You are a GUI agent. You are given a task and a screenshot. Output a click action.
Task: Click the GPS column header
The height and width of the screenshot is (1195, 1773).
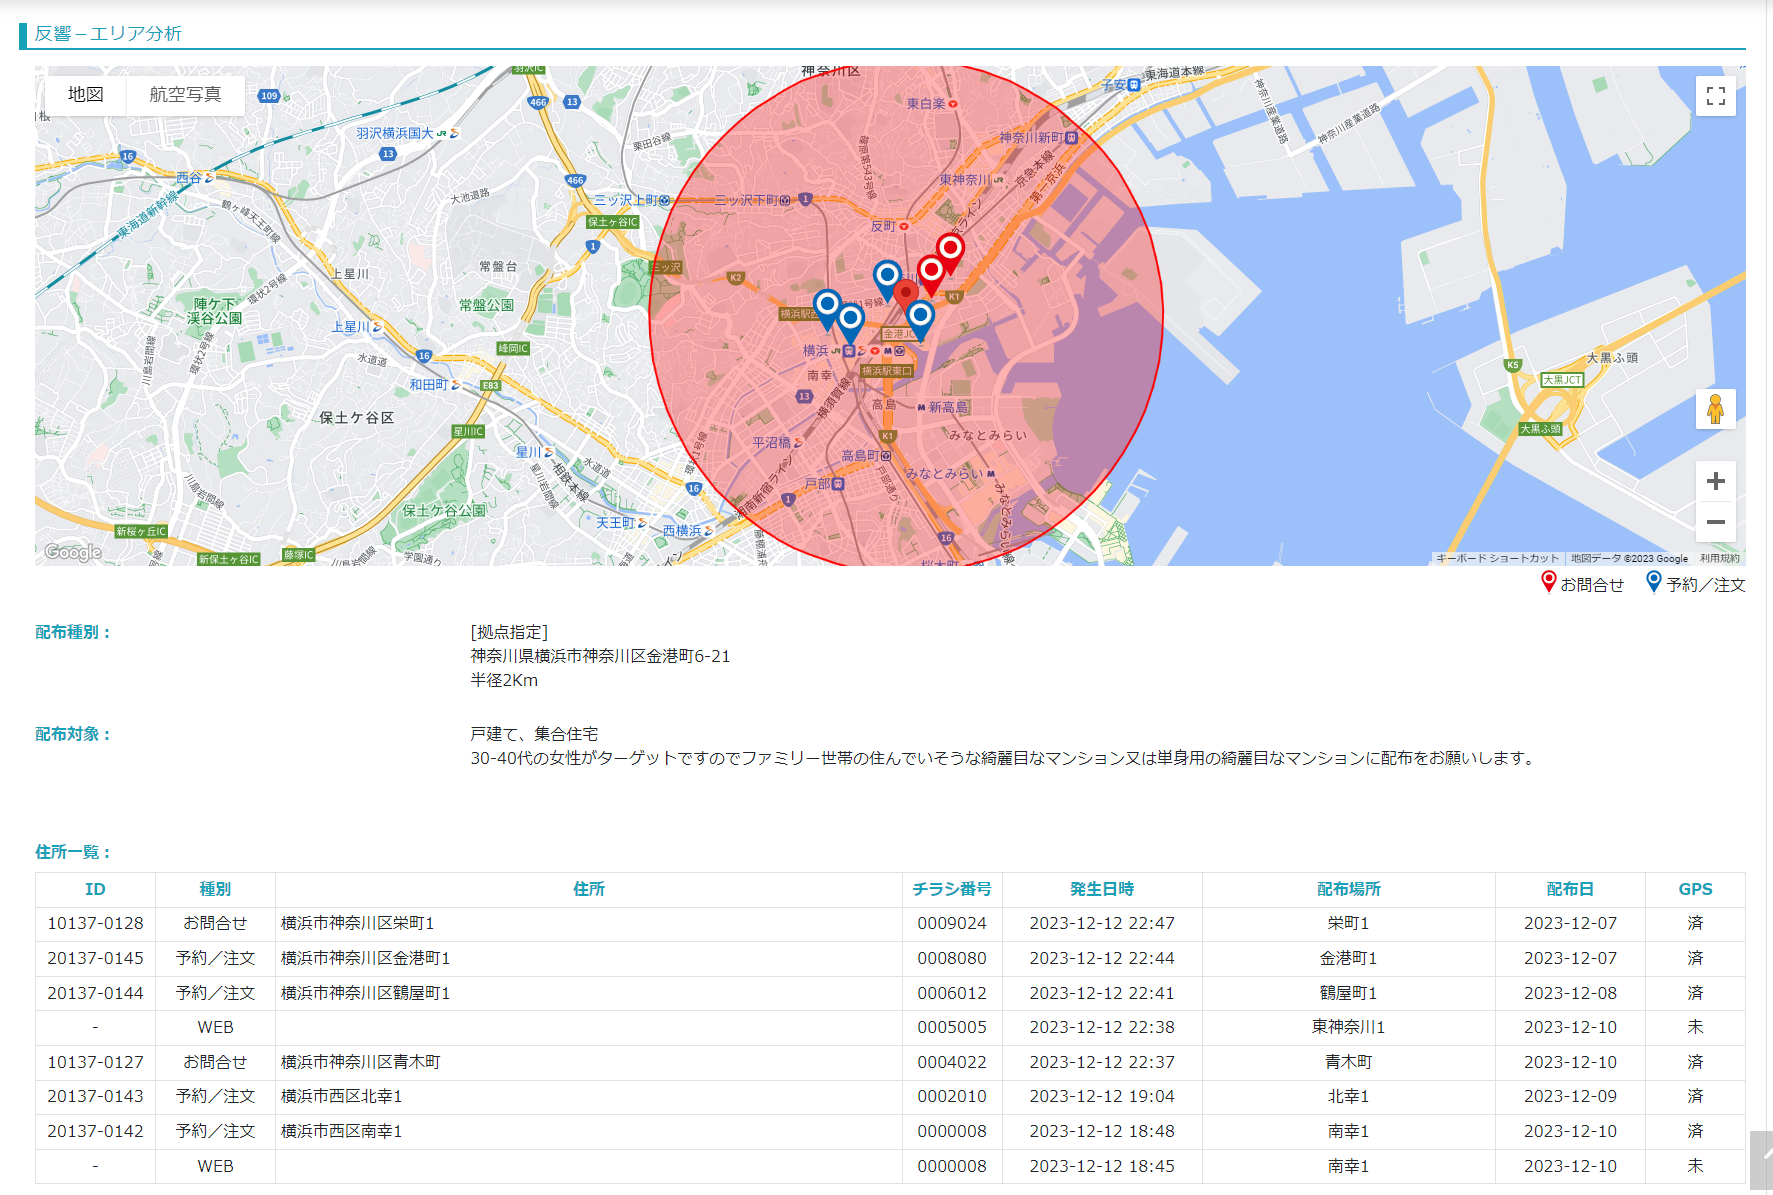(1695, 890)
